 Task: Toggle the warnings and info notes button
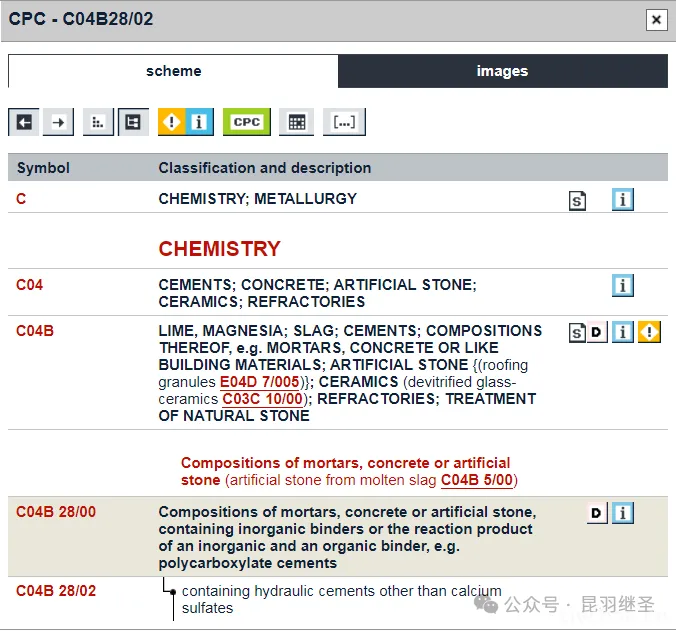tap(186, 122)
